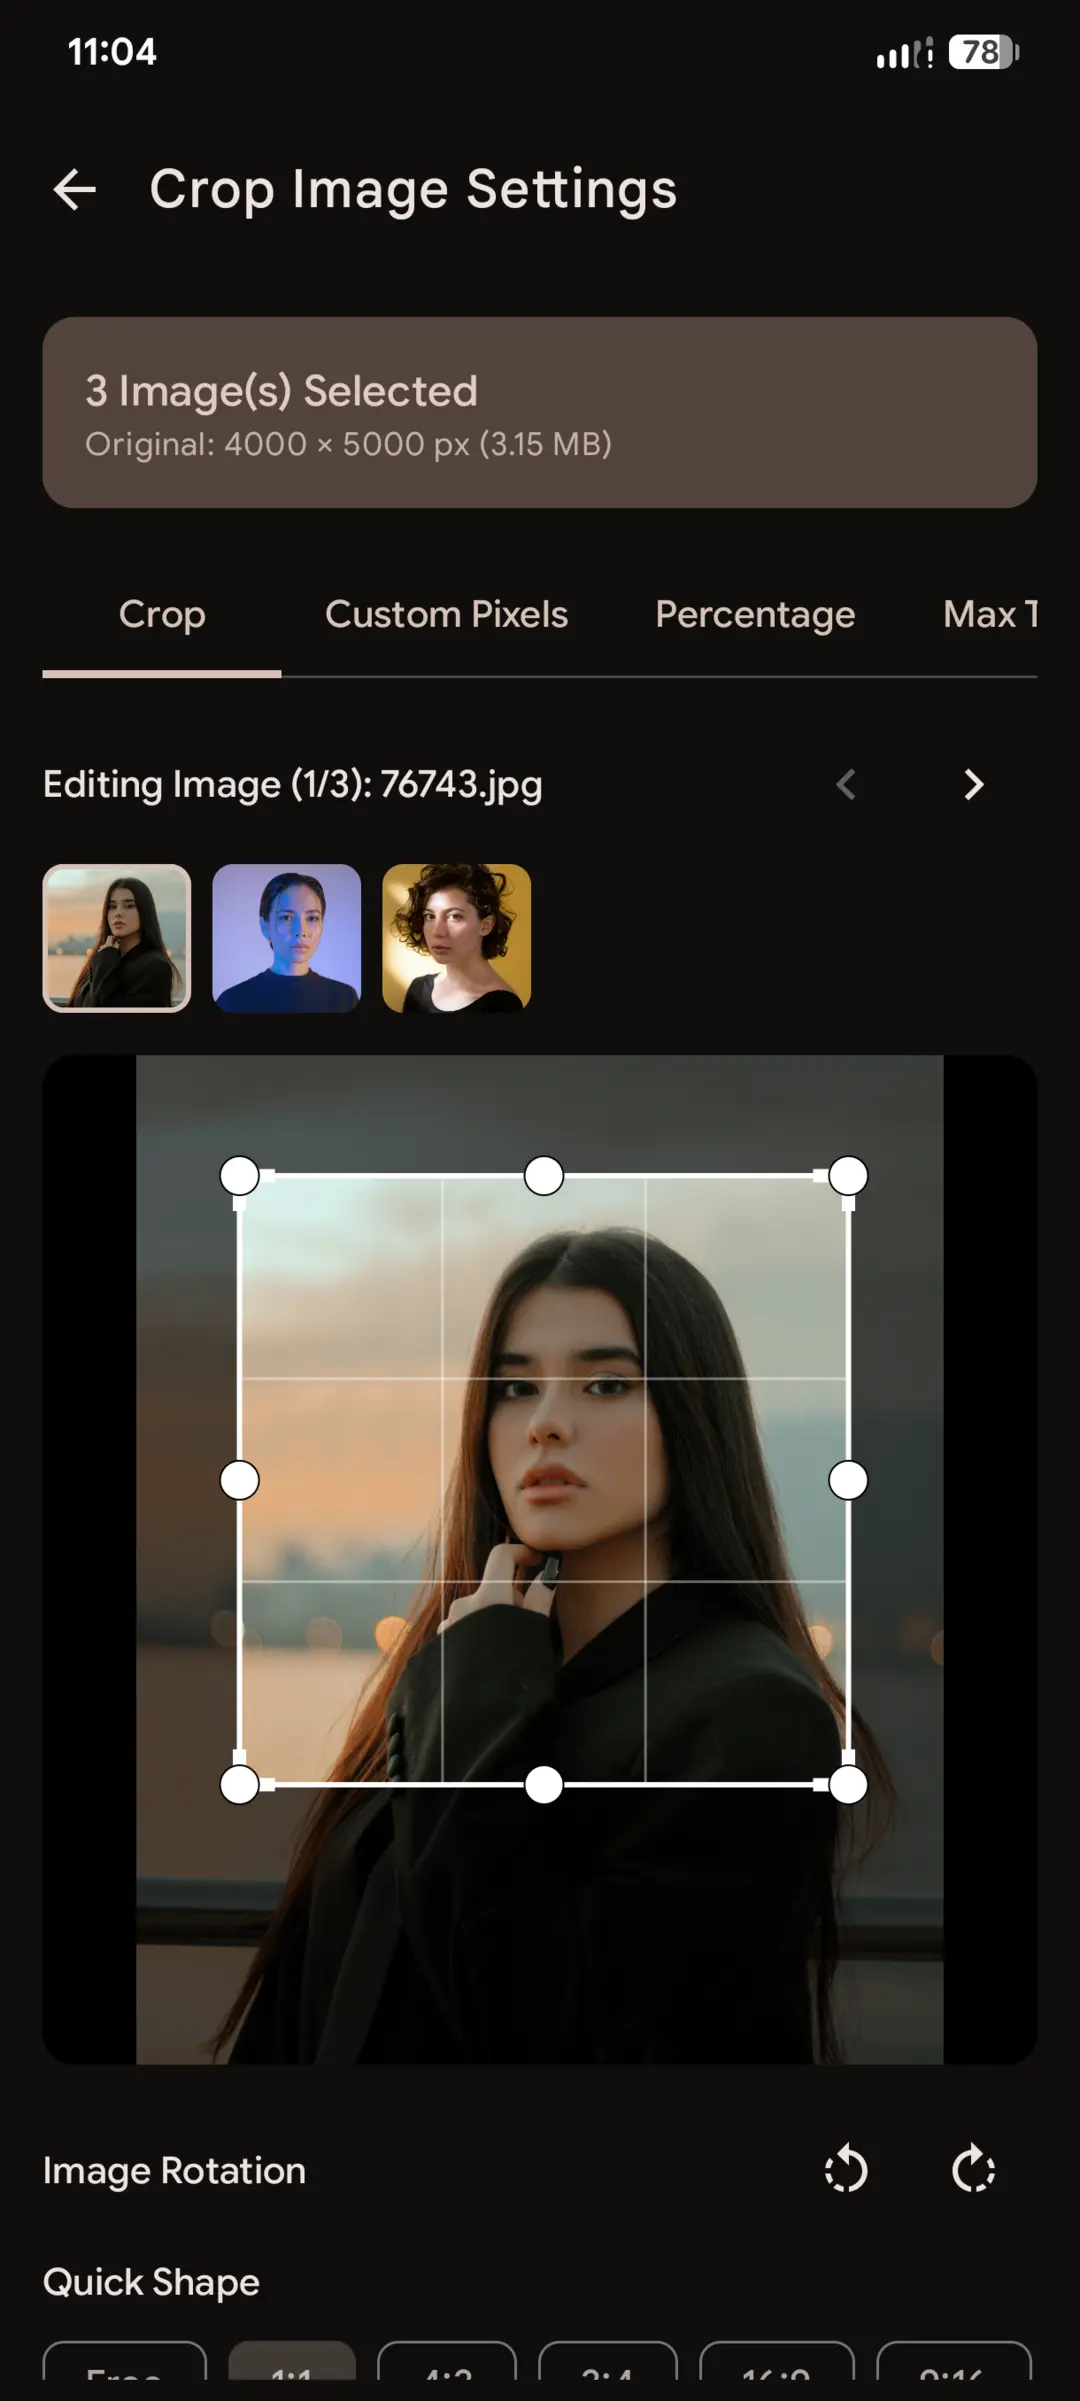Open the Custom Pixels tab
The width and height of the screenshot is (1080, 2401).
click(446, 614)
